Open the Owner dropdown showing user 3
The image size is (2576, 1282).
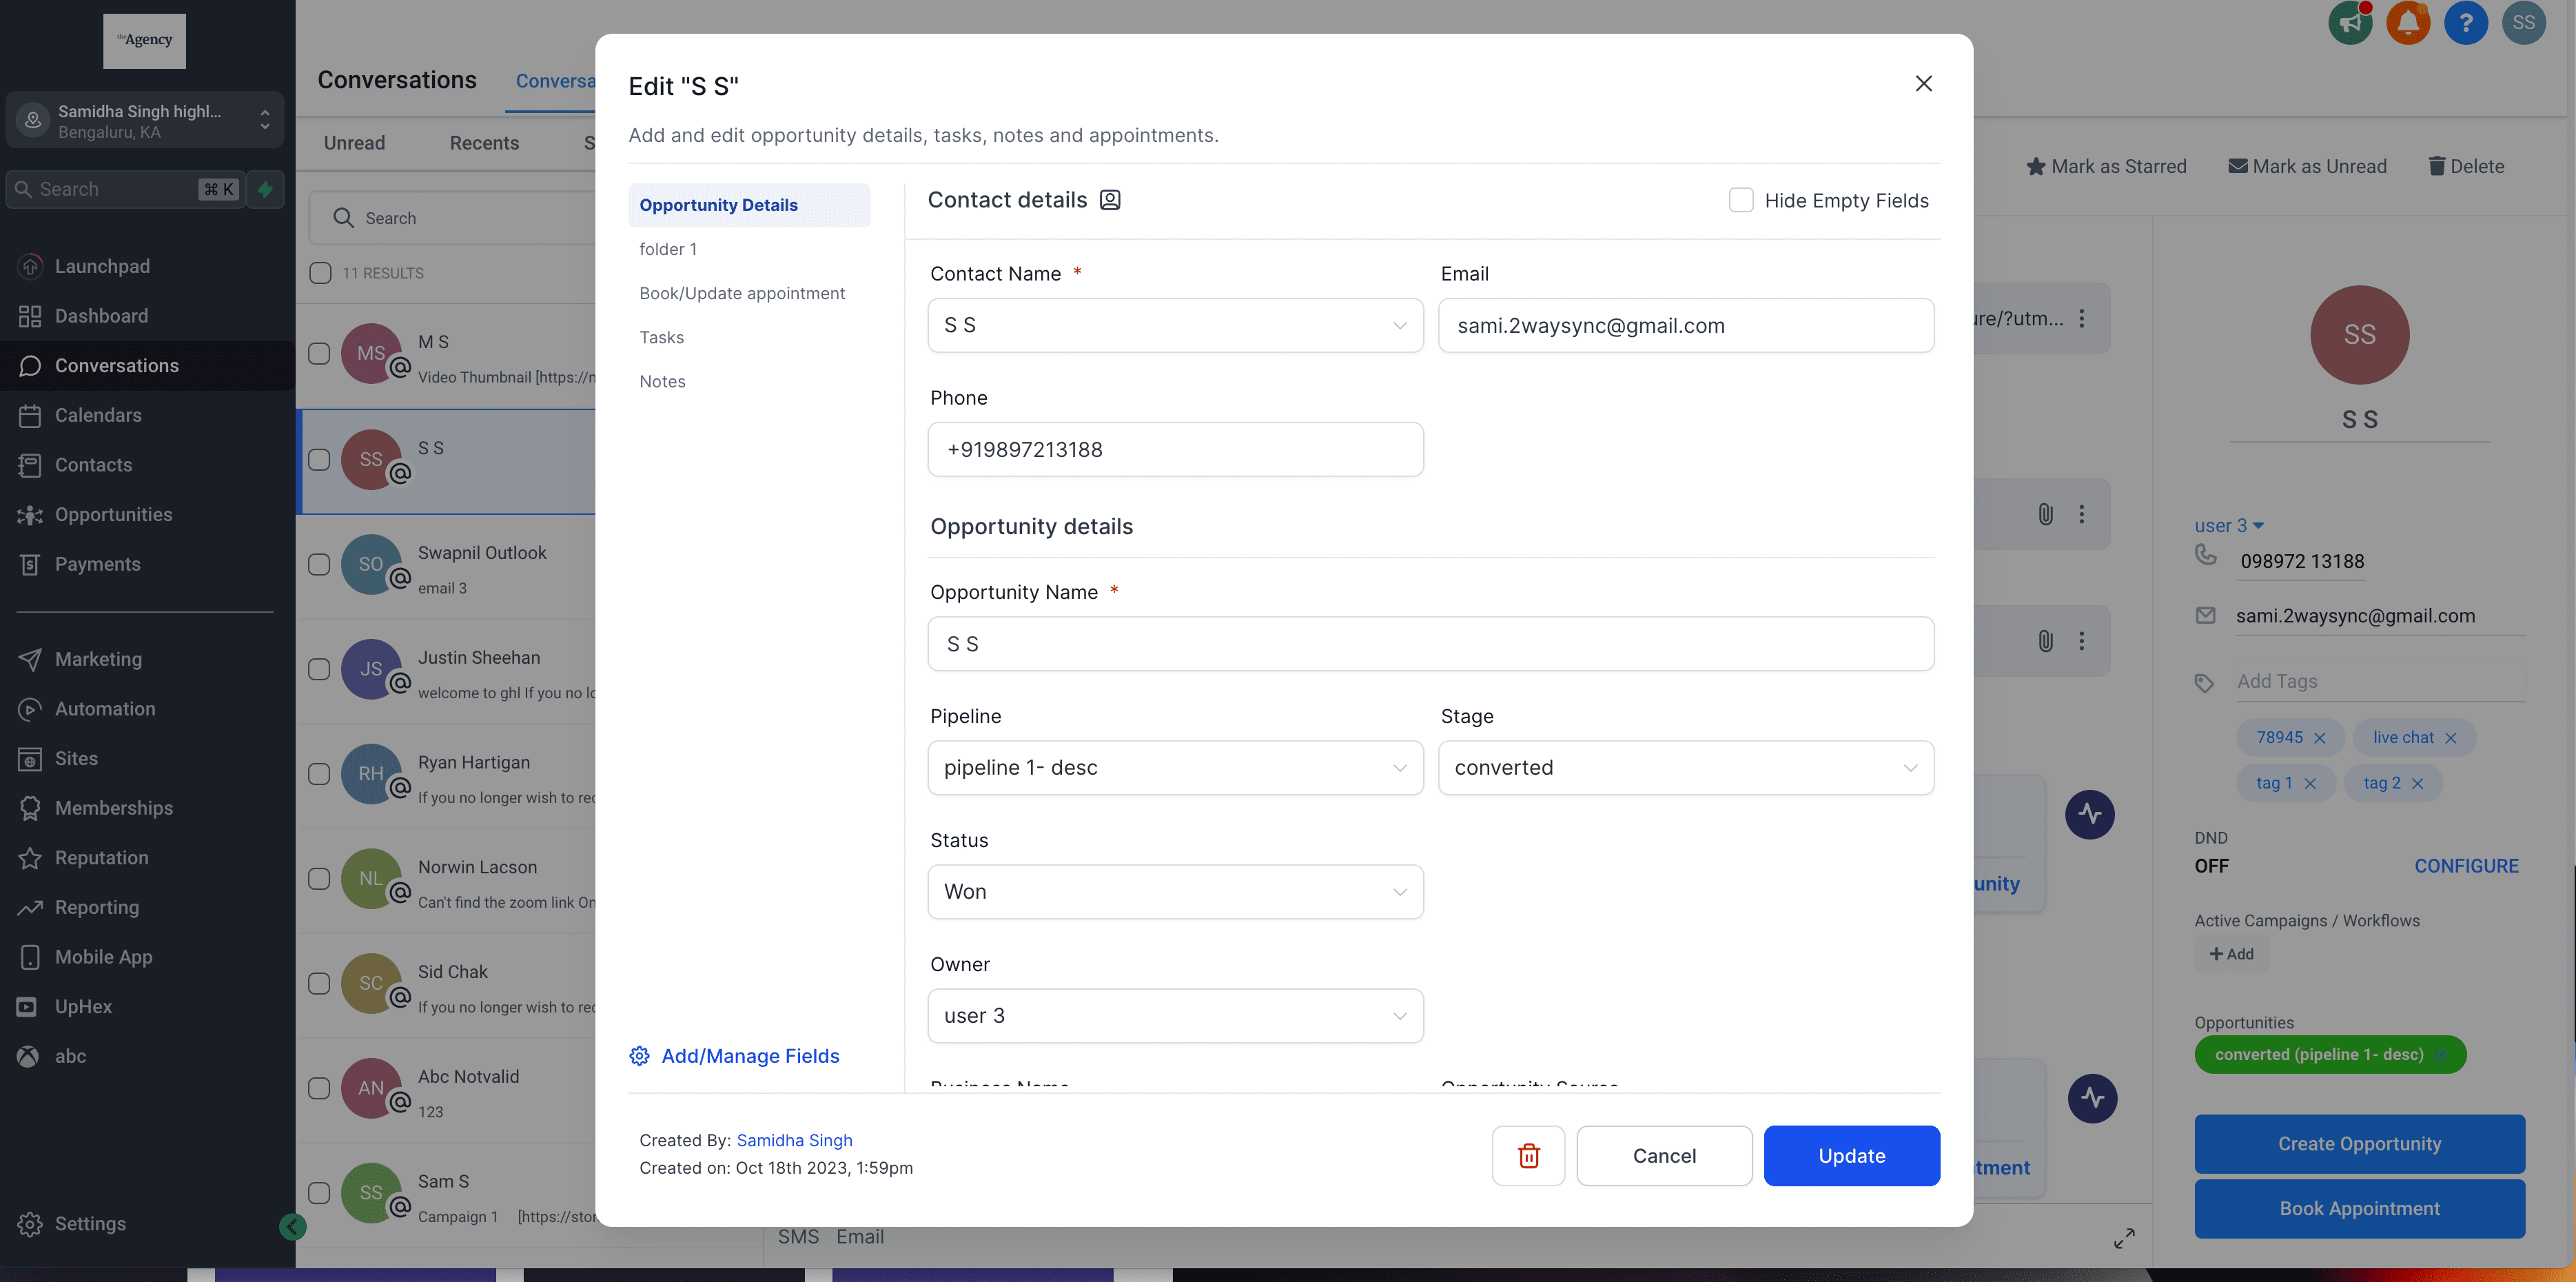click(1175, 1016)
